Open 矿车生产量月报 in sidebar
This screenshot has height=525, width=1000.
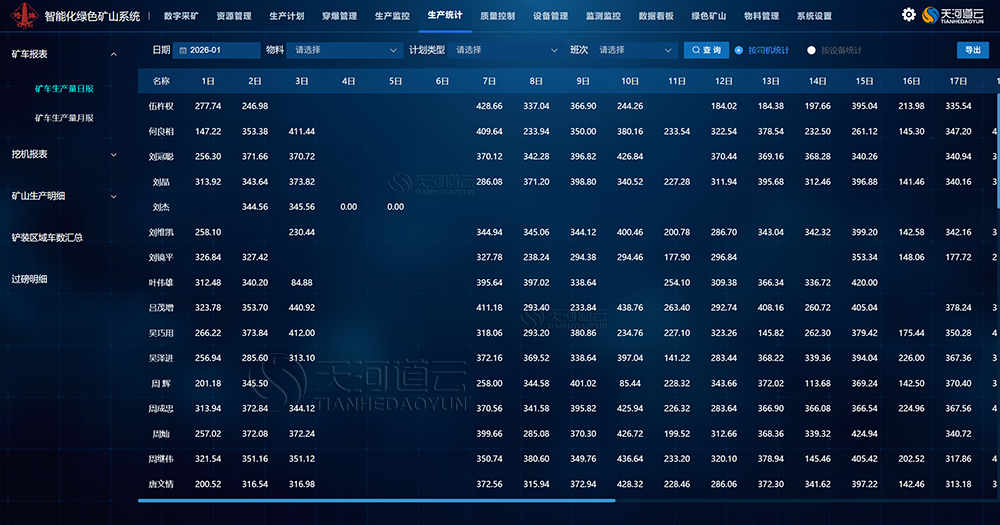(x=64, y=118)
